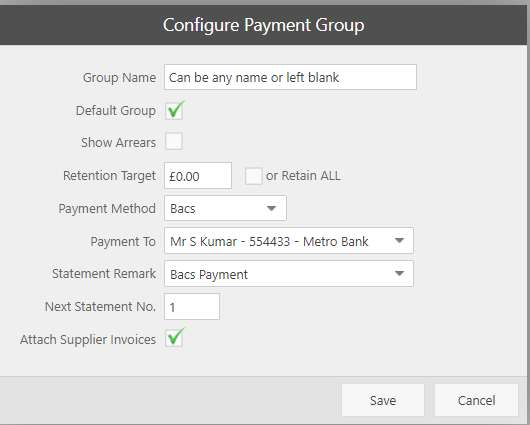Image resolution: width=530 pixels, height=425 pixels.
Task: Select the Next Statement No. input box
Action: (192, 307)
